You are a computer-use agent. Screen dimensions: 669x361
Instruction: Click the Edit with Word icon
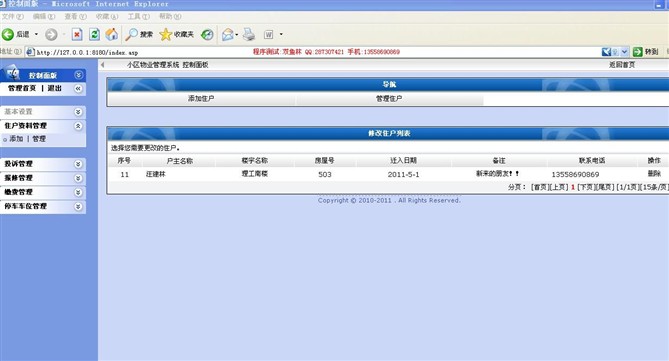(x=268, y=35)
